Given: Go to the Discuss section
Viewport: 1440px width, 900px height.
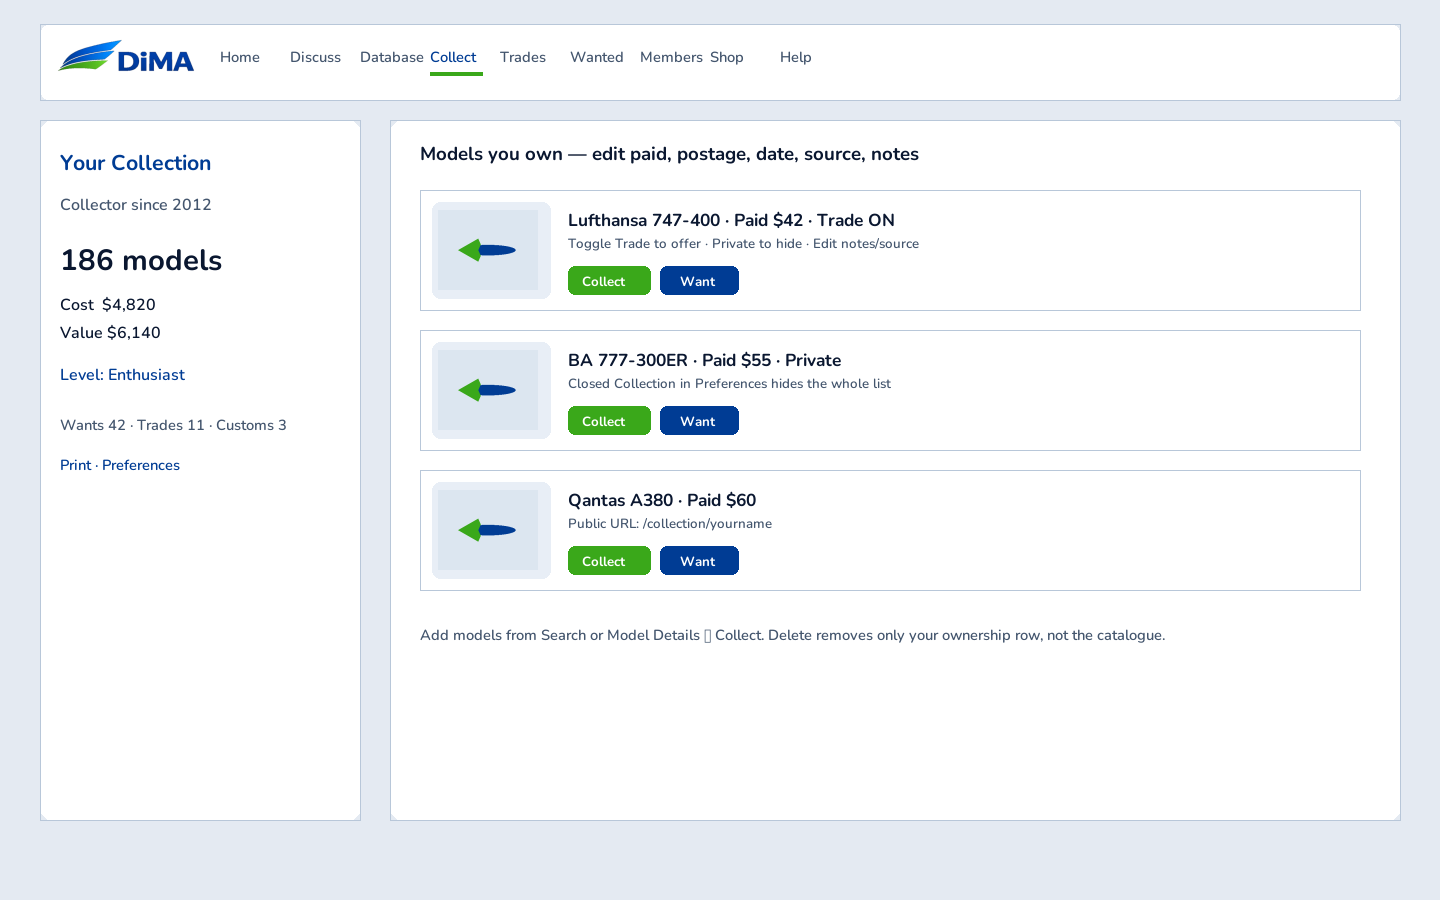Looking at the screenshot, I should tap(315, 57).
